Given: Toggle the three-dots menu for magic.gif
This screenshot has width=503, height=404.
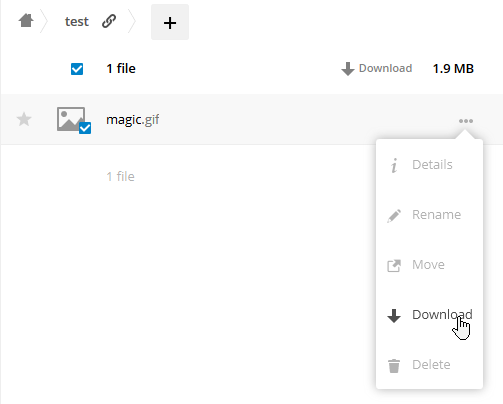Looking at the screenshot, I should (x=466, y=121).
